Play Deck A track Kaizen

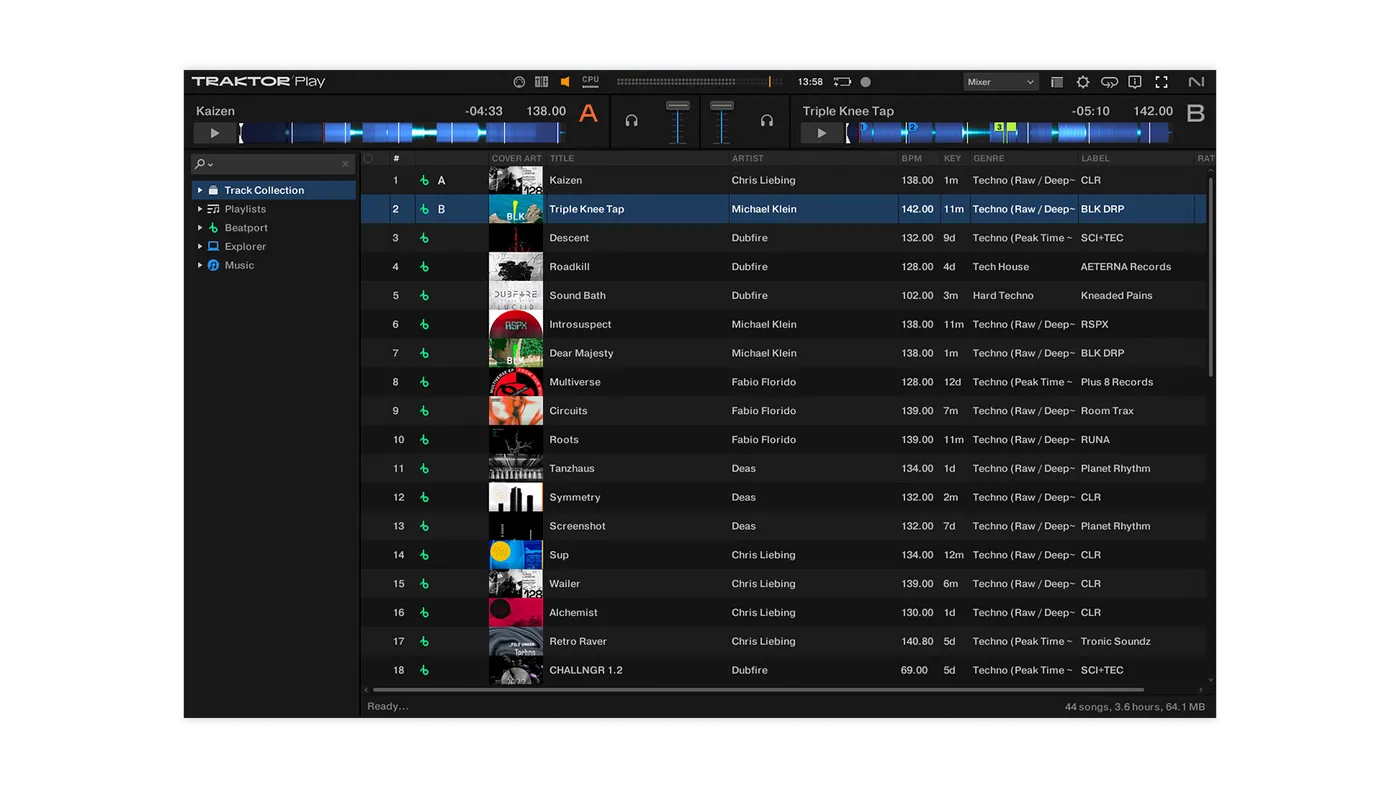tap(214, 133)
